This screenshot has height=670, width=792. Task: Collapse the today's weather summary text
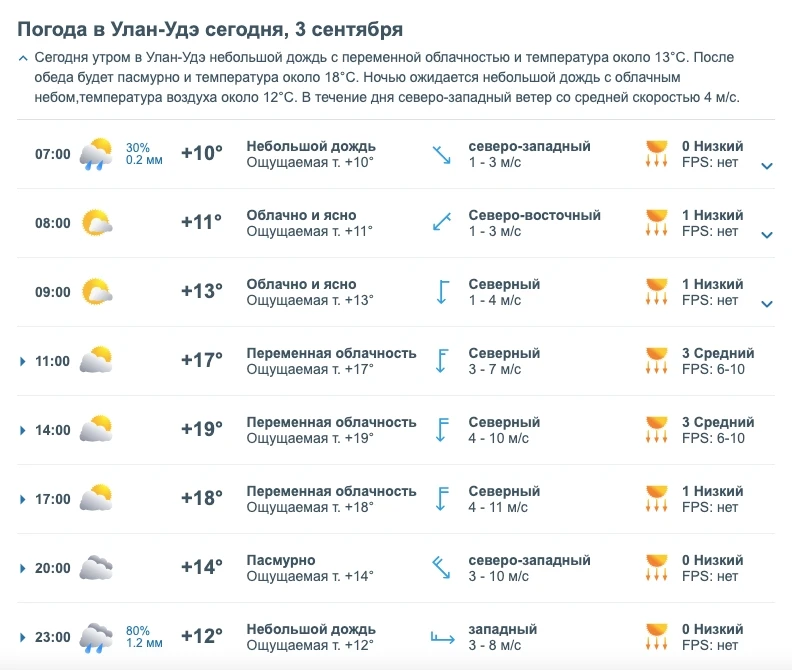23,58
